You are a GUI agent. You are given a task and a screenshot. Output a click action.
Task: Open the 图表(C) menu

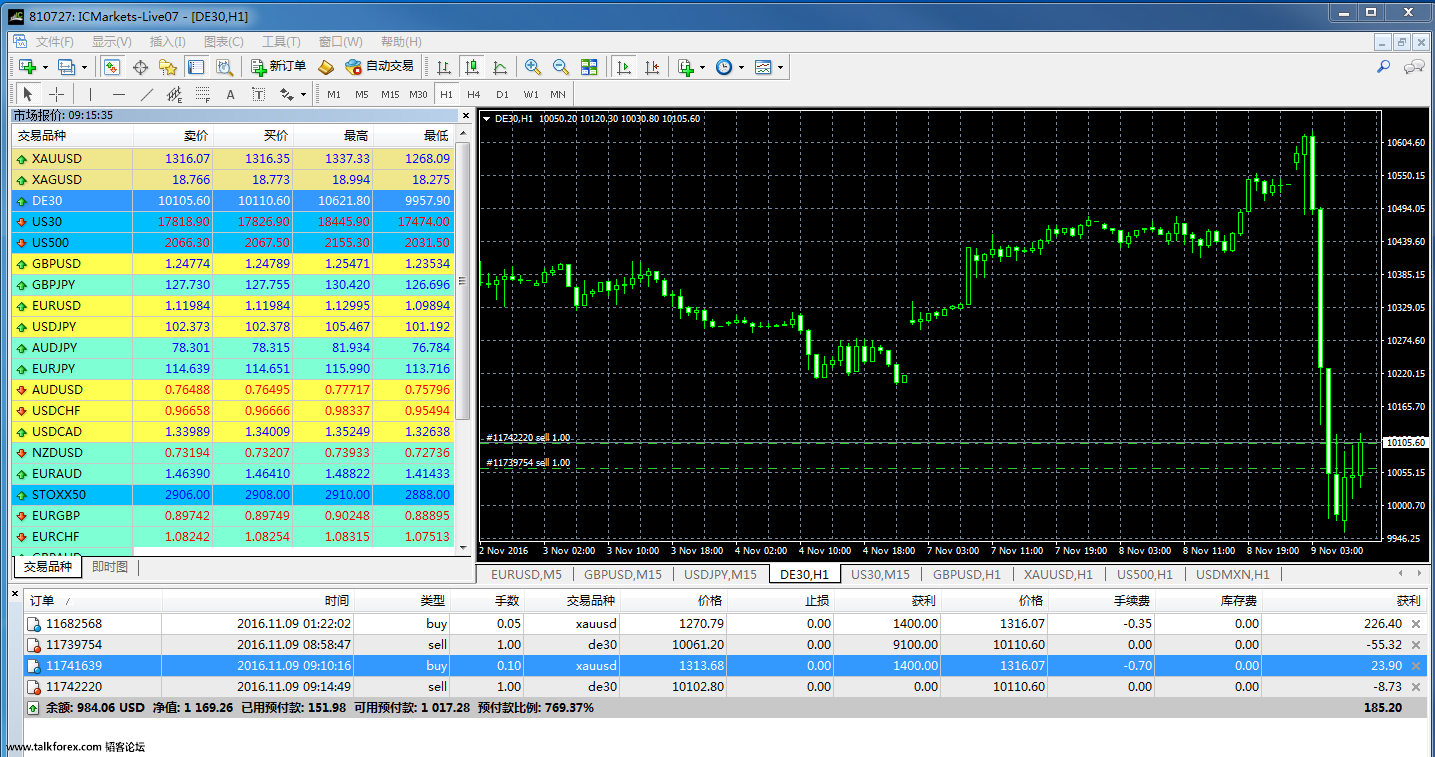click(x=223, y=42)
